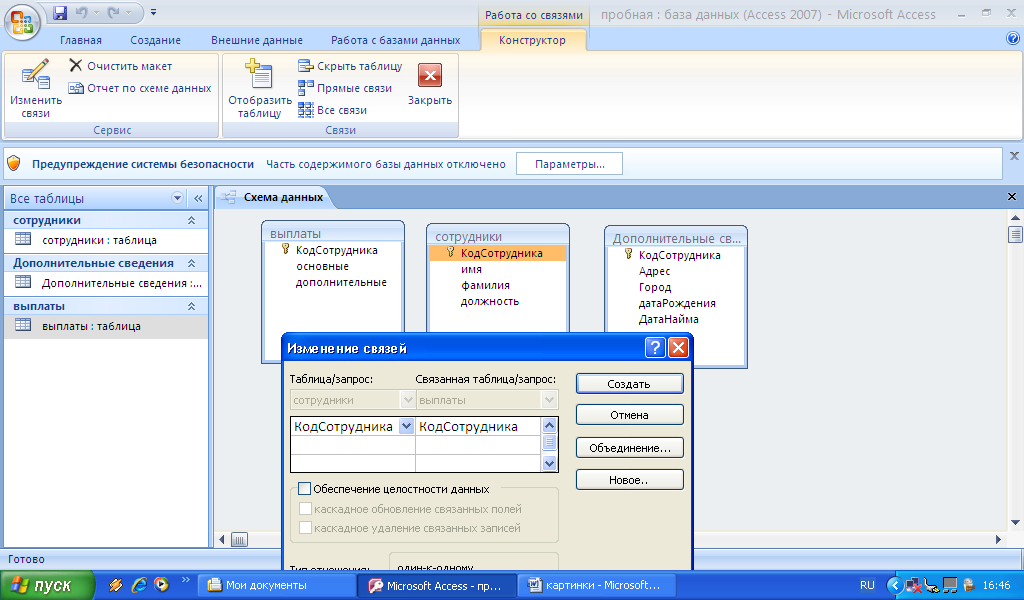Click the RU language indicator

[867, 585]
